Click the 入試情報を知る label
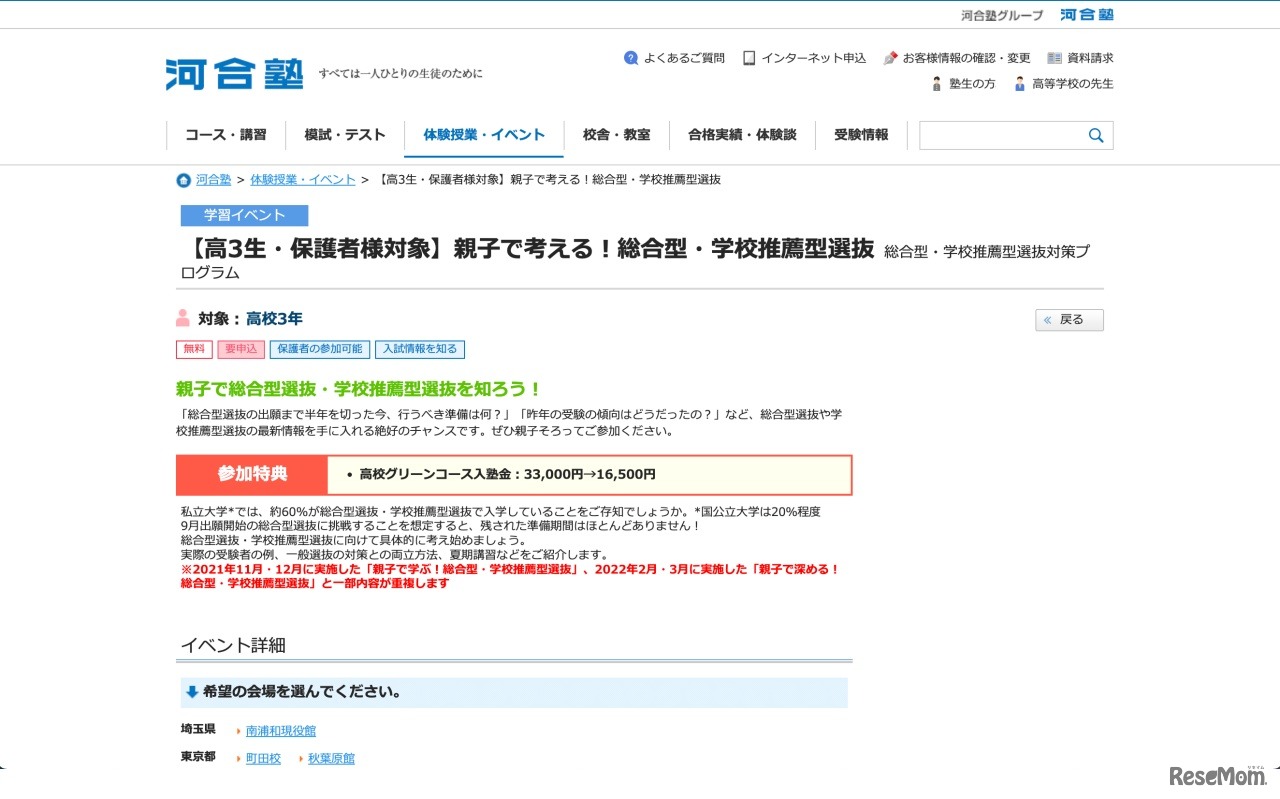The image size is (1280, 799). pyautogui.click(x=419, y=349)
